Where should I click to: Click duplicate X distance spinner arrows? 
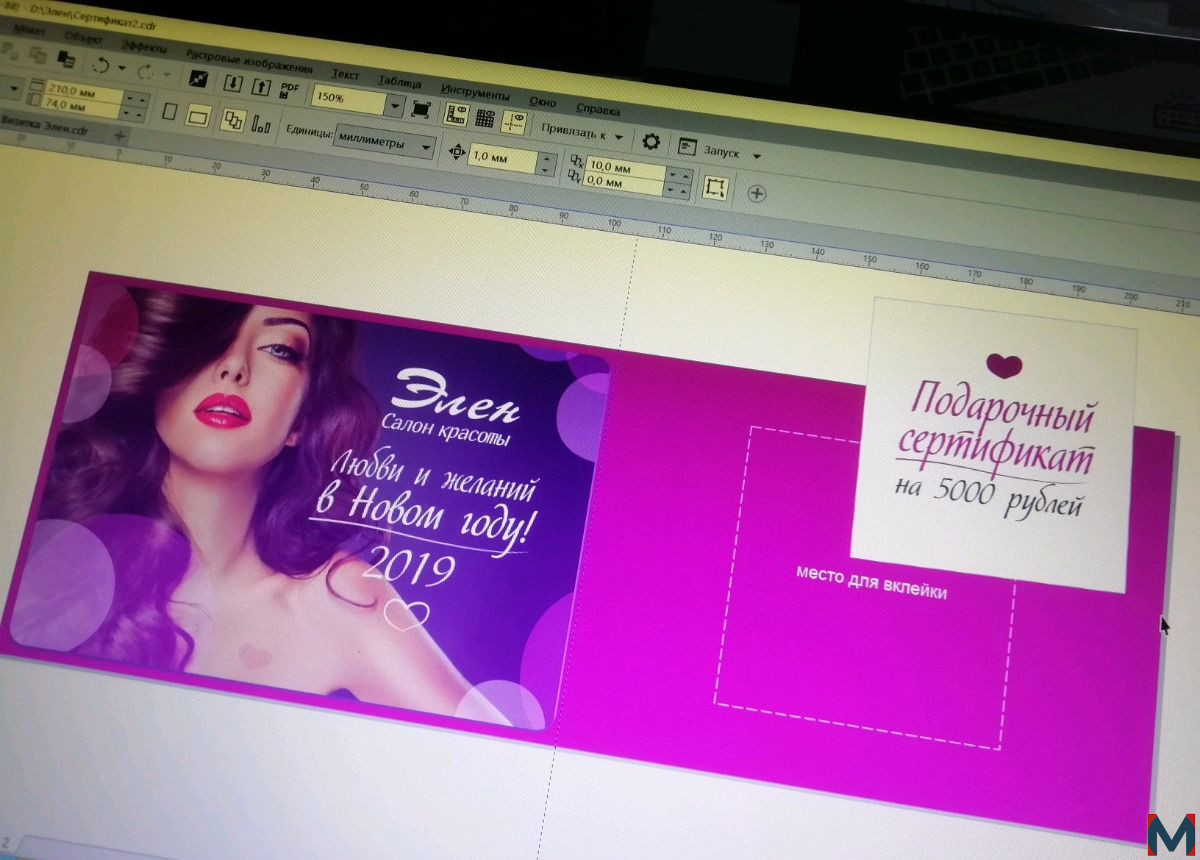point(679,175)
